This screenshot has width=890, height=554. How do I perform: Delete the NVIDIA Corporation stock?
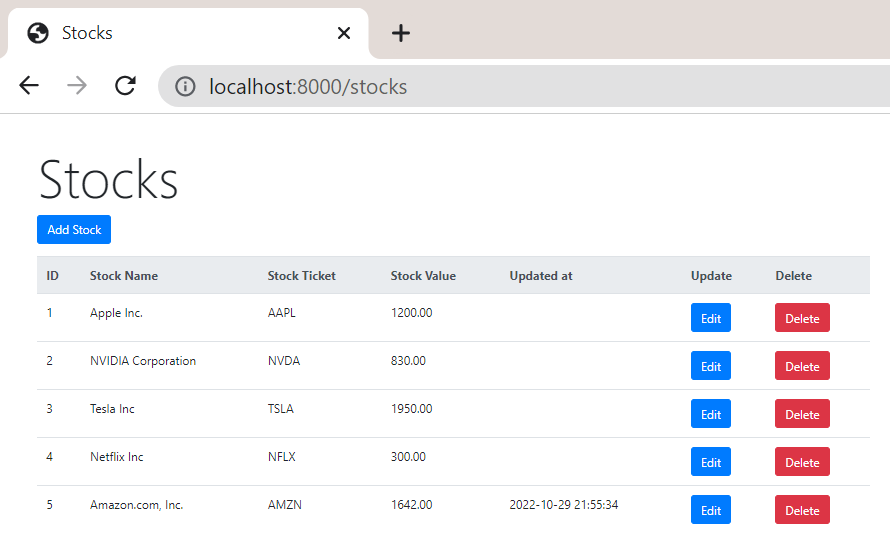pyautogui.click(x=802, y=366)
